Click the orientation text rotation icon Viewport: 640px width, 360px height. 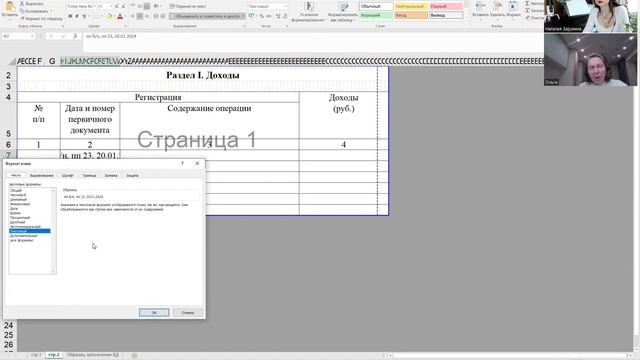pos(156,7)
